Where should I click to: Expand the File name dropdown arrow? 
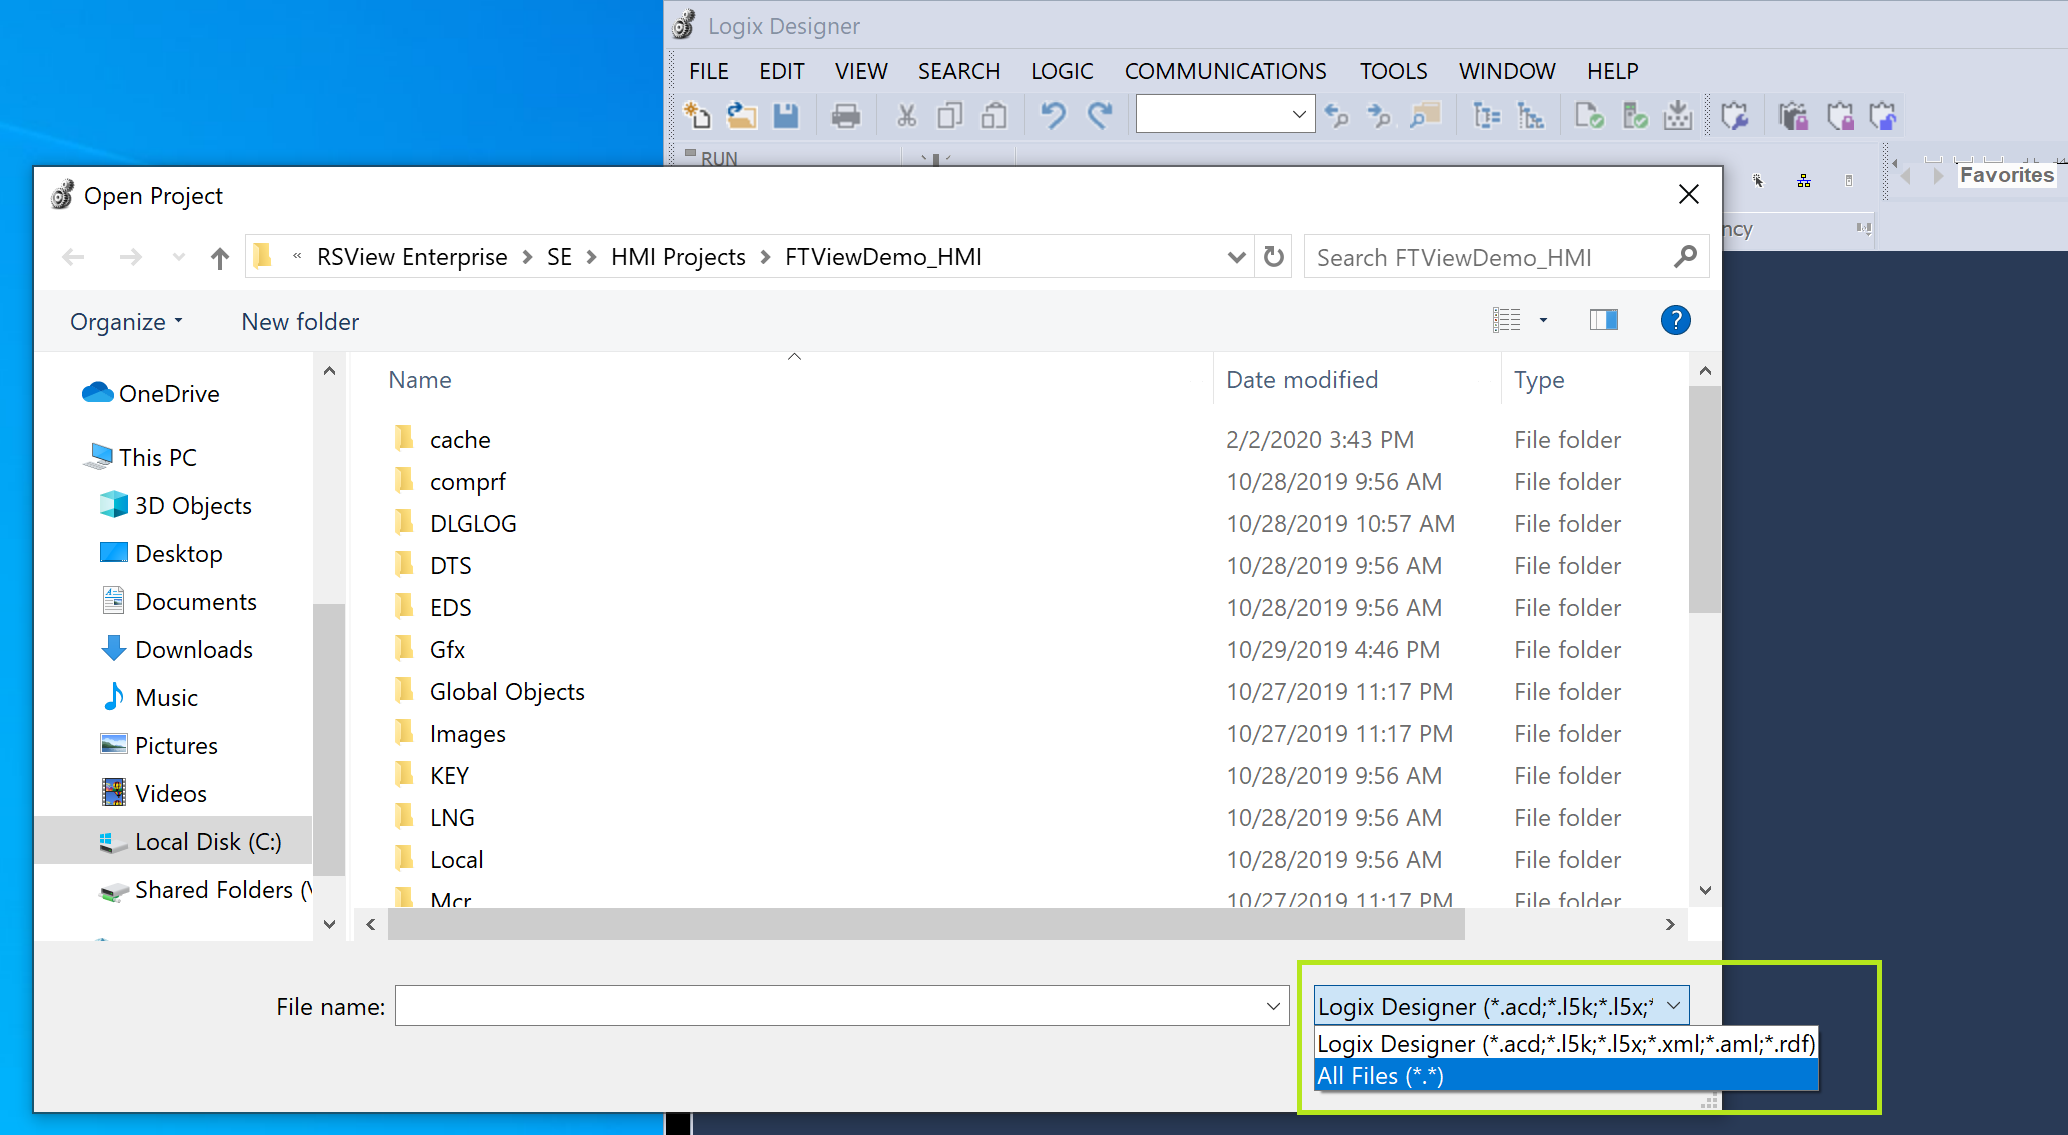click(1273, 1006)
